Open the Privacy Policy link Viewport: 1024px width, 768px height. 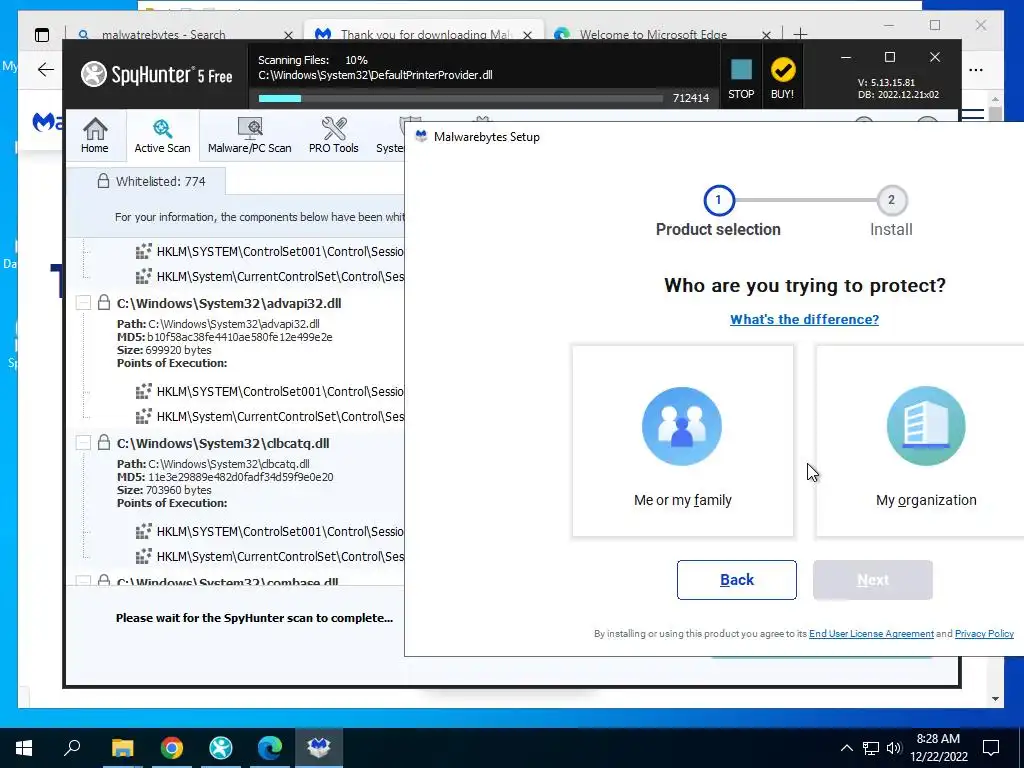pos(984,633)
